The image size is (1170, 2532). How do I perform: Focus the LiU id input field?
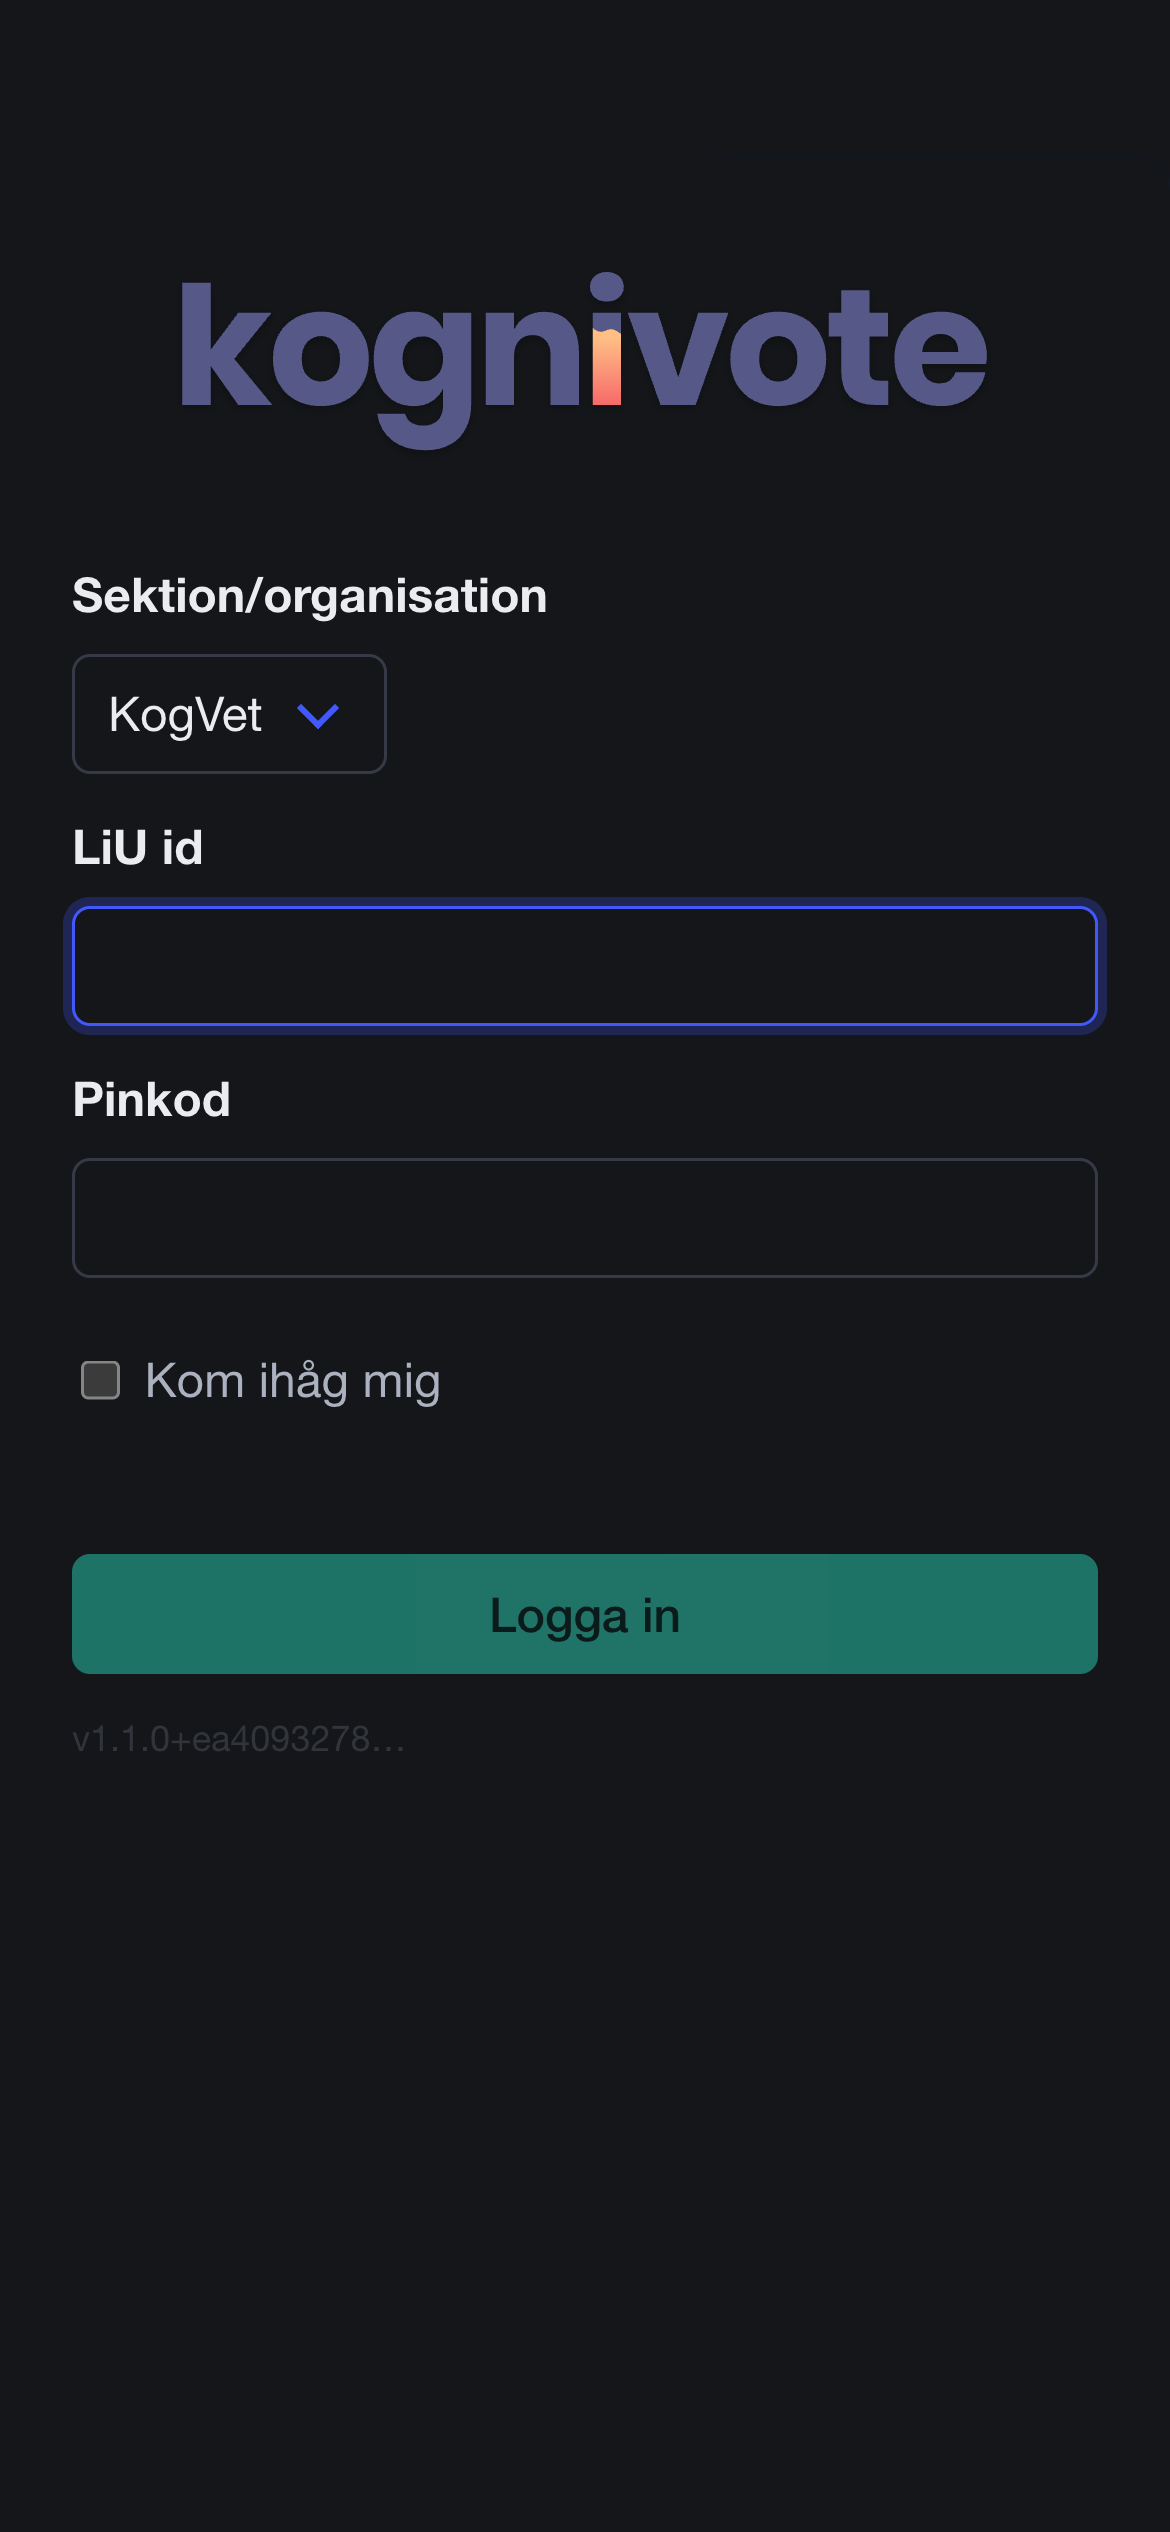tap(585, 966)
